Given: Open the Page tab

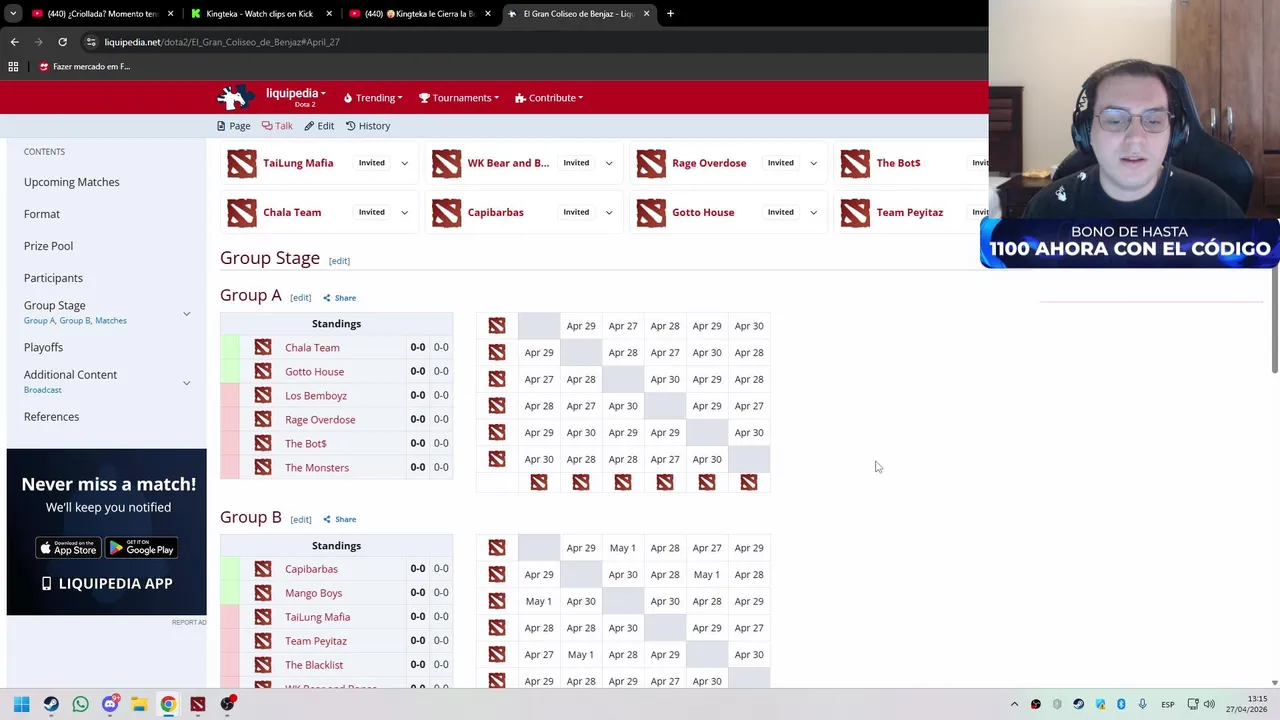Looking at the screenshot, I should (x=234, y=126).
